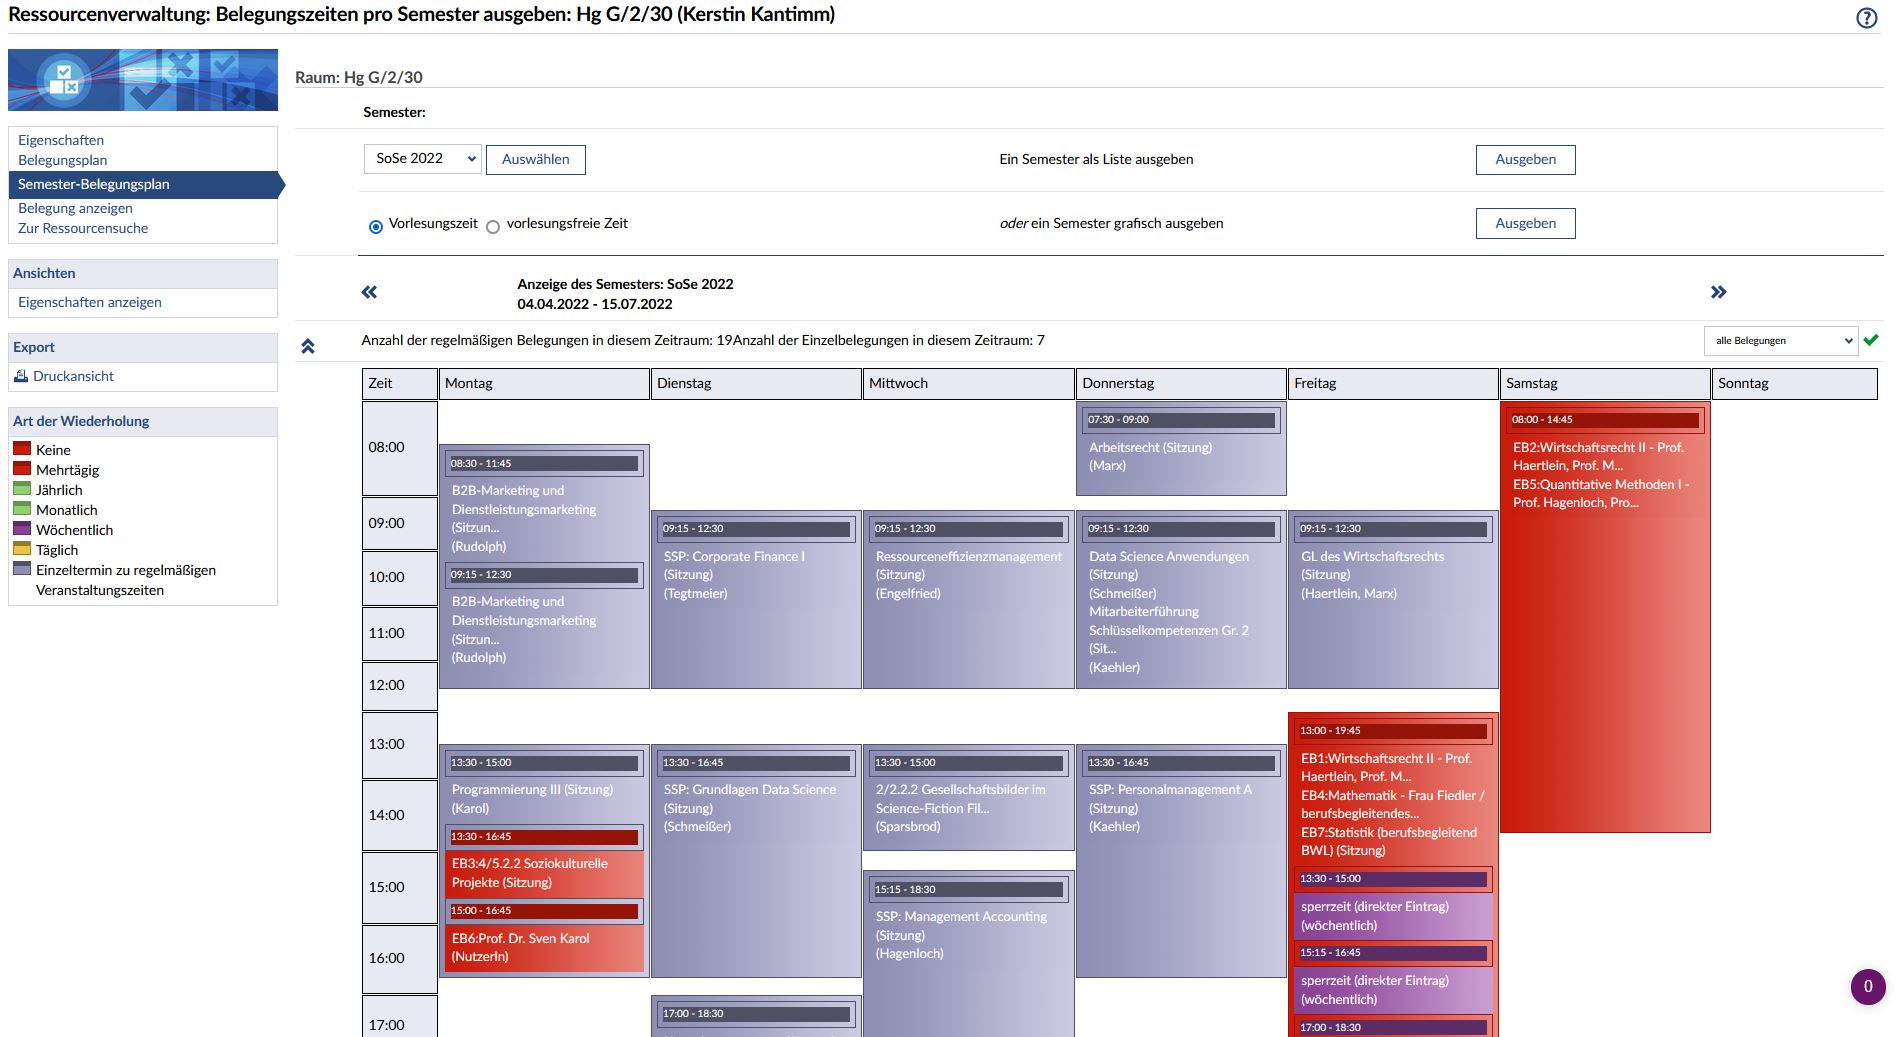
Task: Click the resource management banner image
Action: click(x=143, y=80)
